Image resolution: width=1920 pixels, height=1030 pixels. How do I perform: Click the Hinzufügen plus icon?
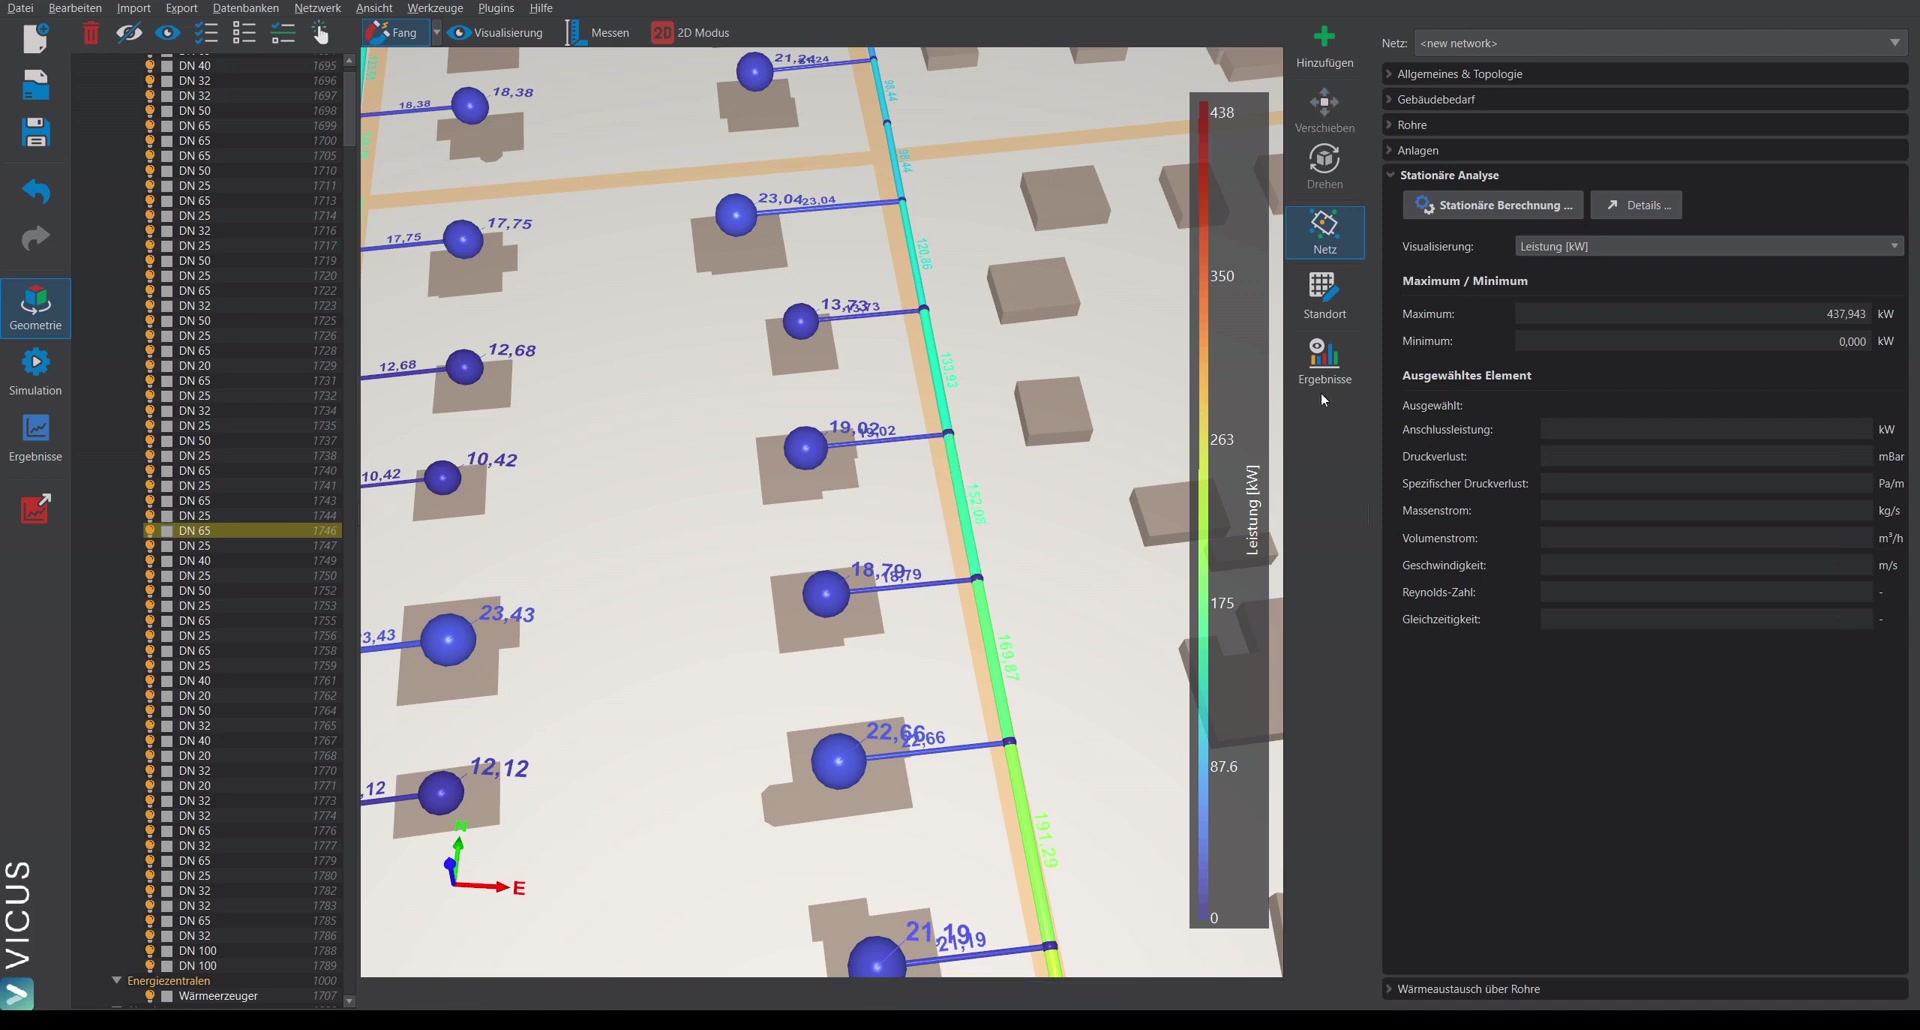coord(1324,46)
